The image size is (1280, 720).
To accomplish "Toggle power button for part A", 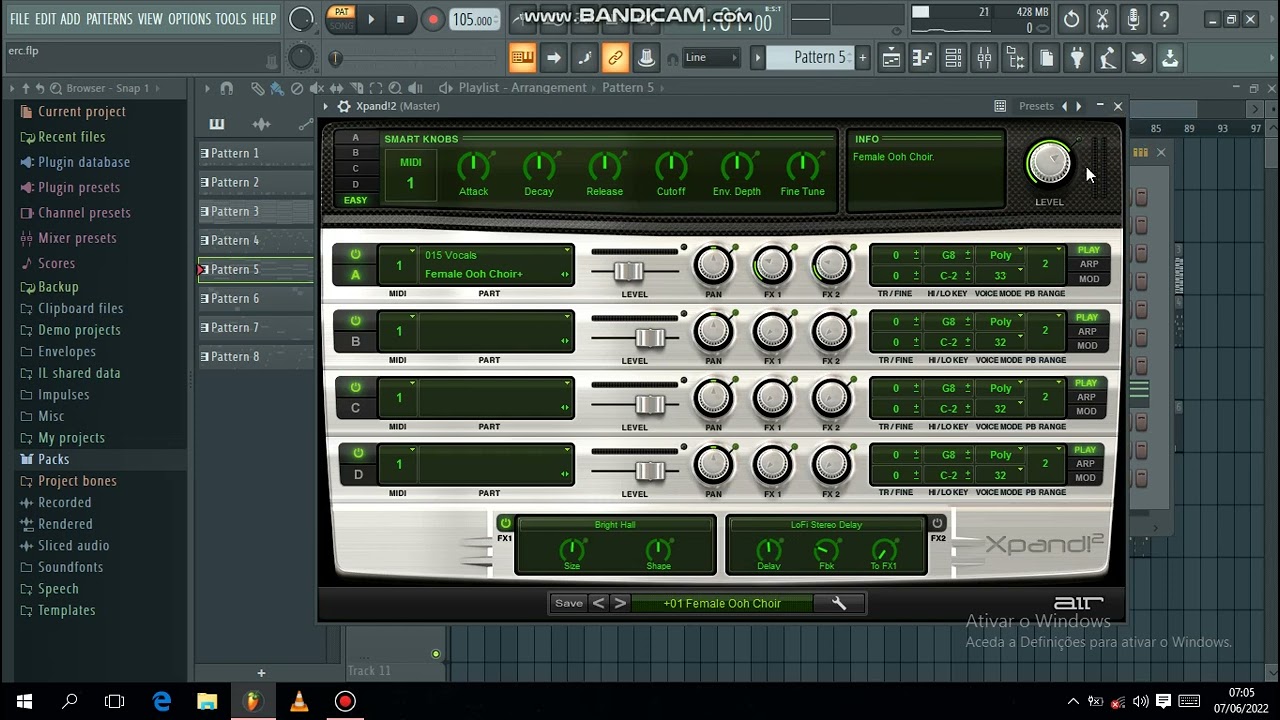I will [x=355, y=254].
